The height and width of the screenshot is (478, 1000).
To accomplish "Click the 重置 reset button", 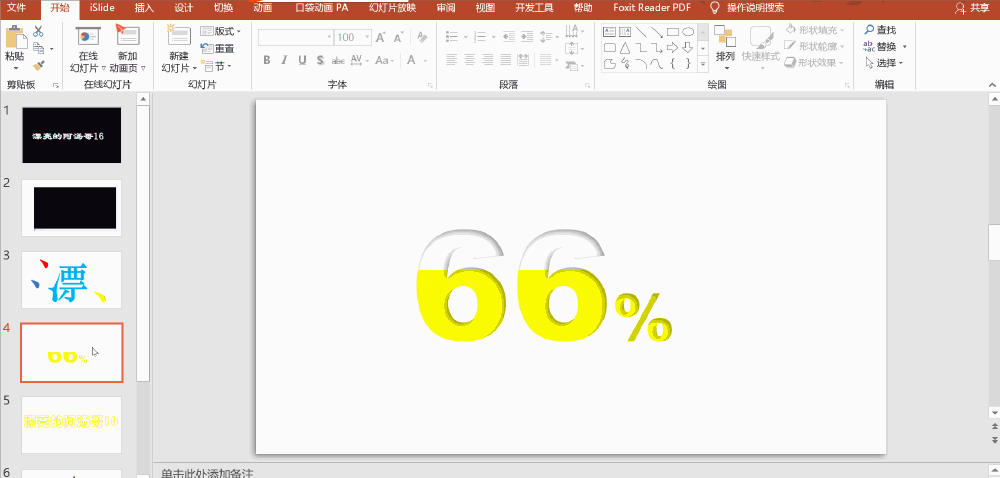I will (217, 48).
